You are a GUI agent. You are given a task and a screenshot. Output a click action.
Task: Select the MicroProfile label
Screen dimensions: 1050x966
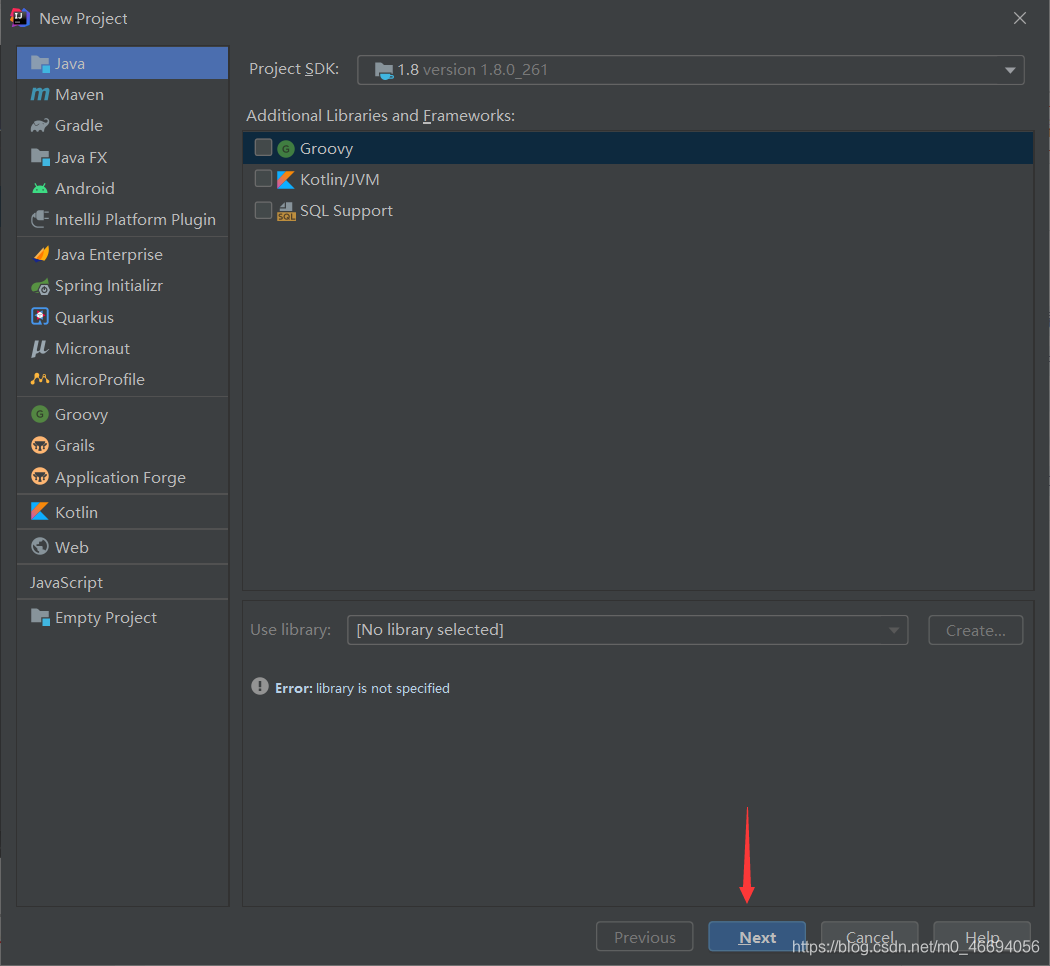coord(100,380)
